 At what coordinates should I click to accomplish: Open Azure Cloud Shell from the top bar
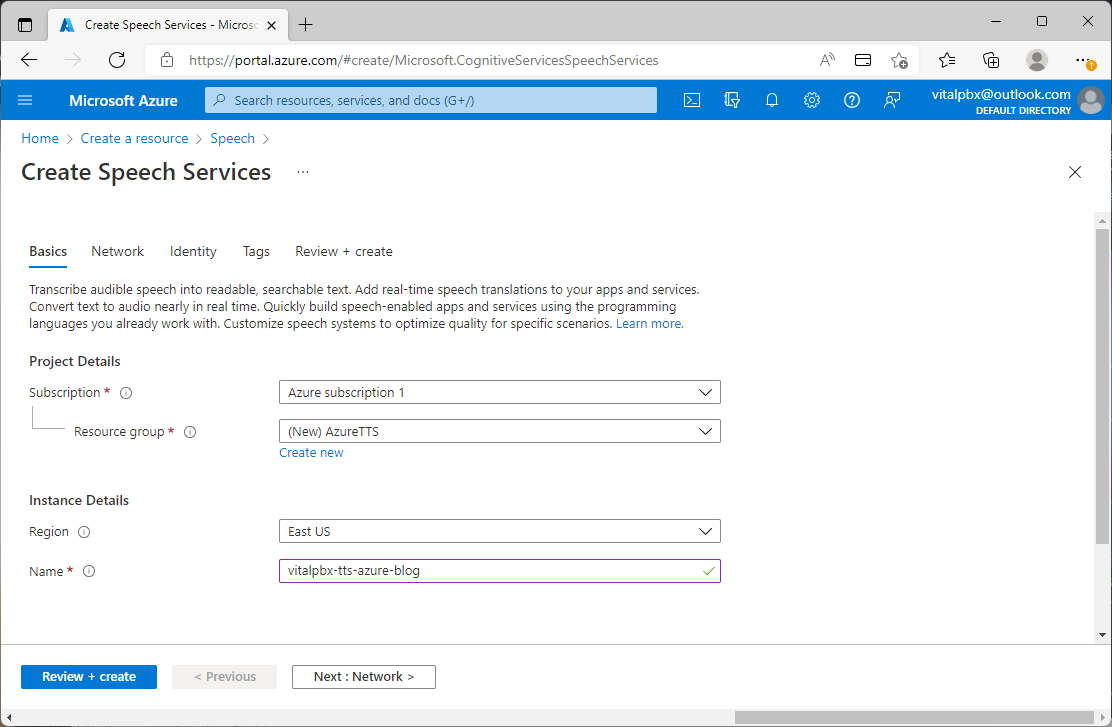click(x=692, y=100)
